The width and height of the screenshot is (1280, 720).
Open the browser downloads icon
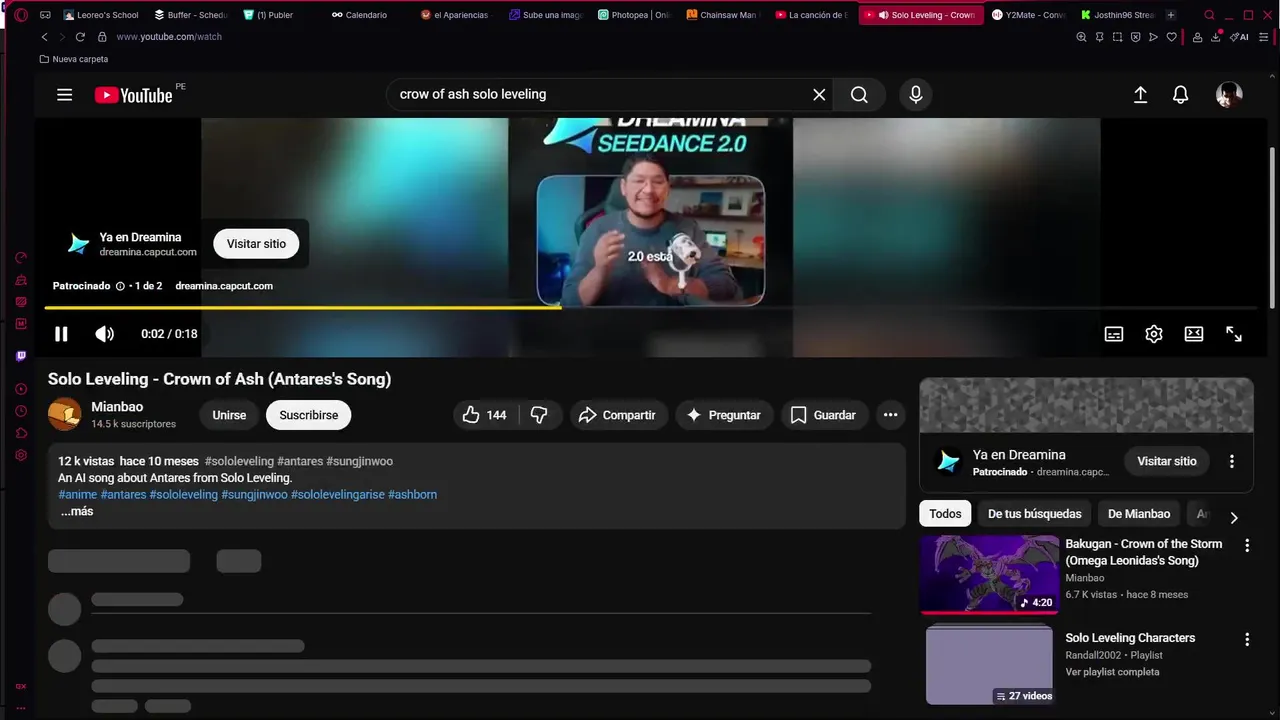[1215, 37]
